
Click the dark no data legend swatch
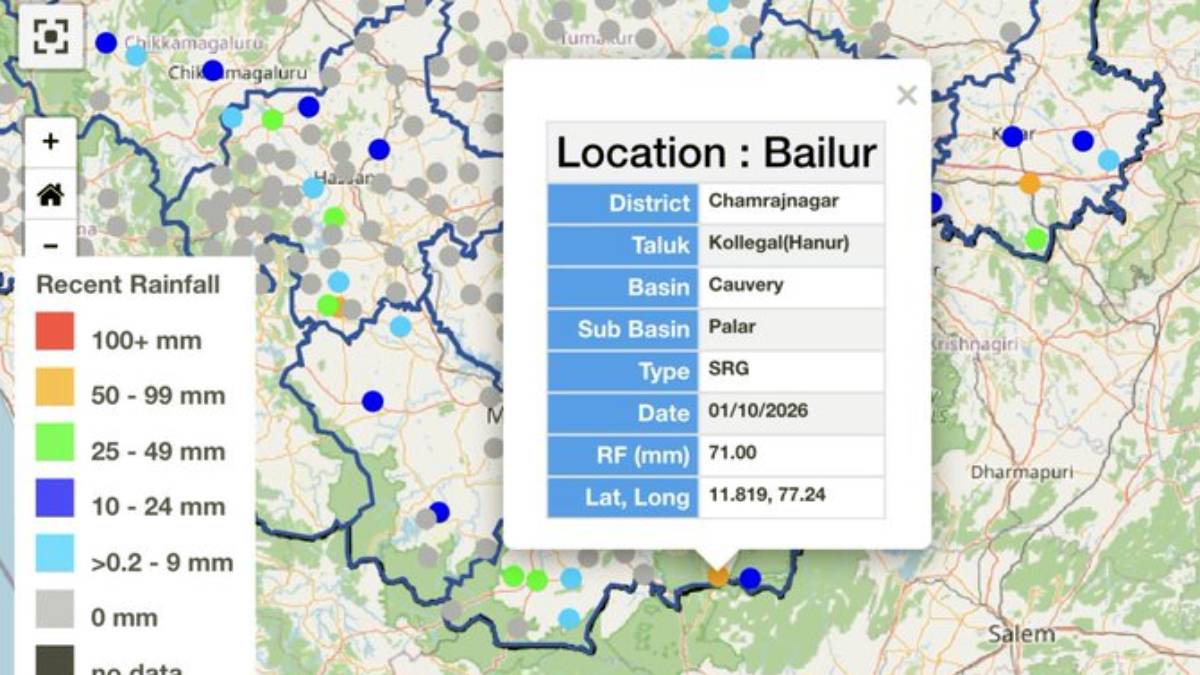point(55,660)
